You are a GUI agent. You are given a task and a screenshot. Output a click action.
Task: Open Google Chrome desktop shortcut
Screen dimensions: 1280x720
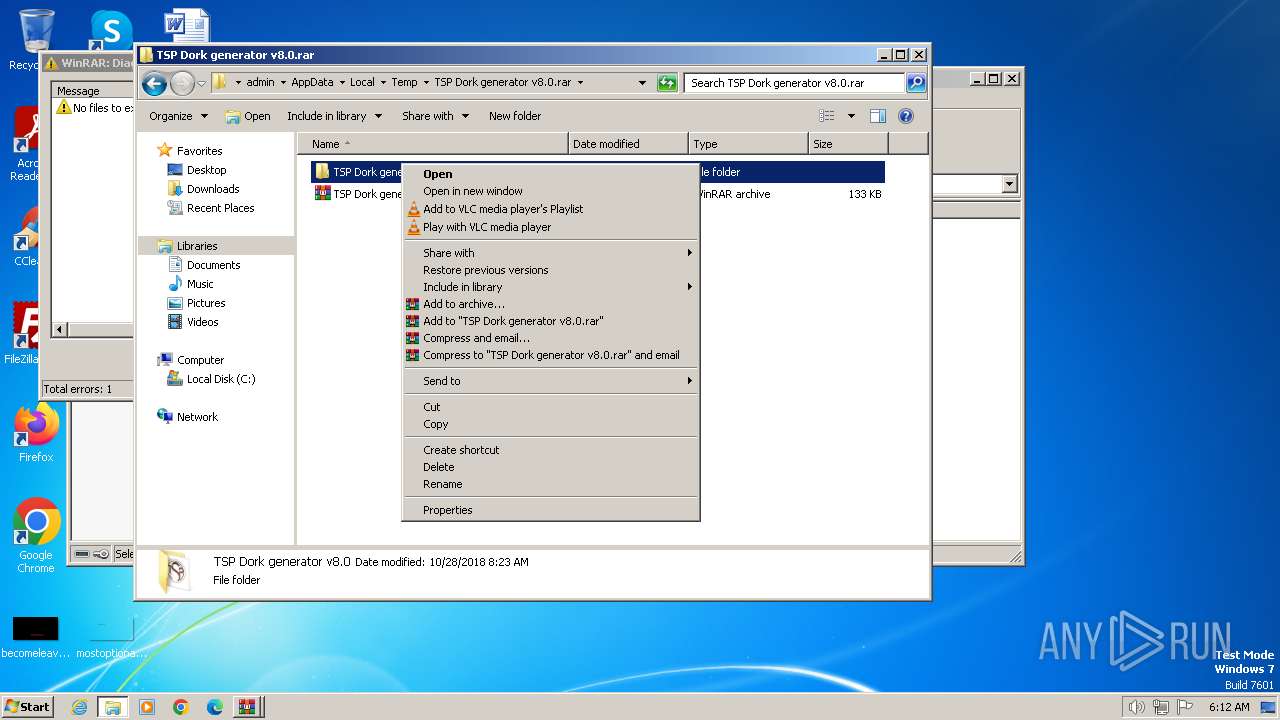coord(36,536)
